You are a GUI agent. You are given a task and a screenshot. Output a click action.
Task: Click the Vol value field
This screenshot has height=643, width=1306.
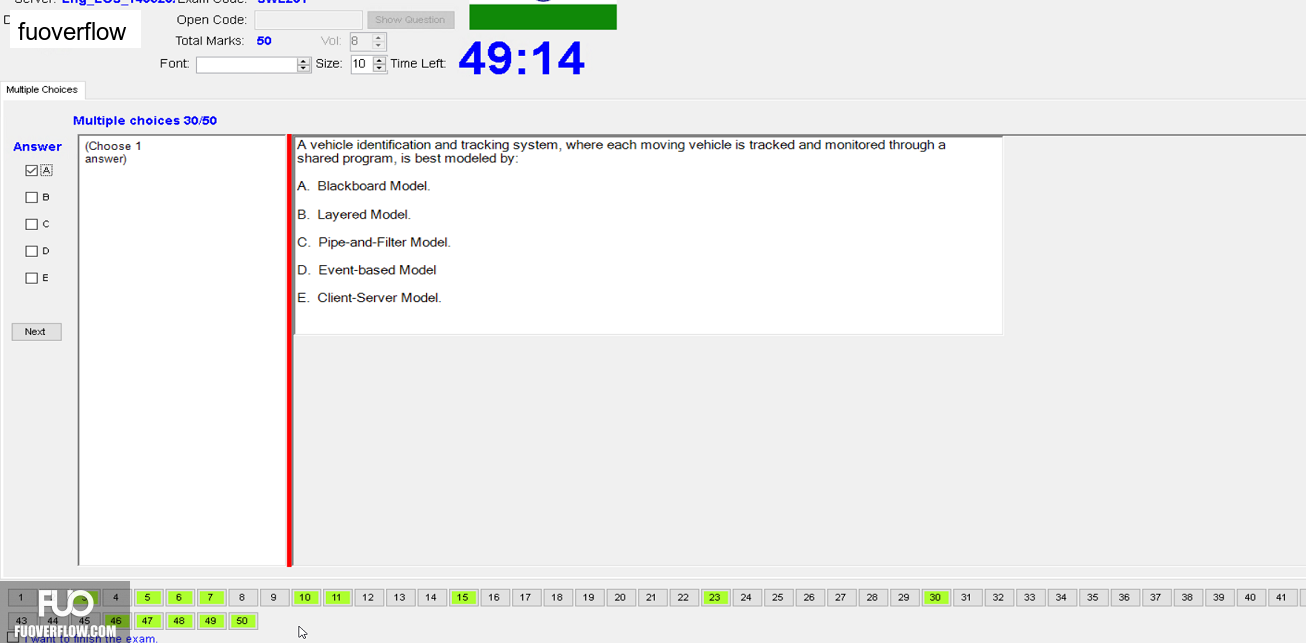pos(360,42)
